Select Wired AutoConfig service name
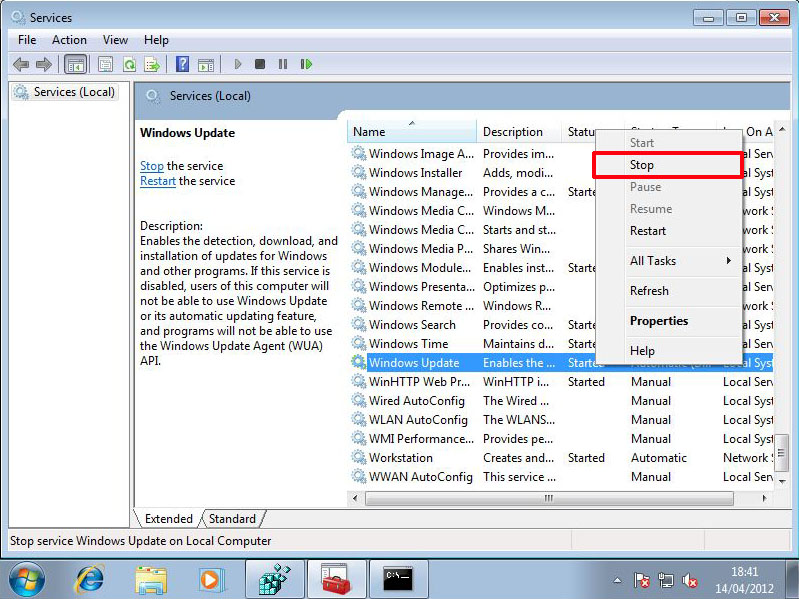This screenshot has height=599, width=799. pyautogui.click(x=417, y=401)
